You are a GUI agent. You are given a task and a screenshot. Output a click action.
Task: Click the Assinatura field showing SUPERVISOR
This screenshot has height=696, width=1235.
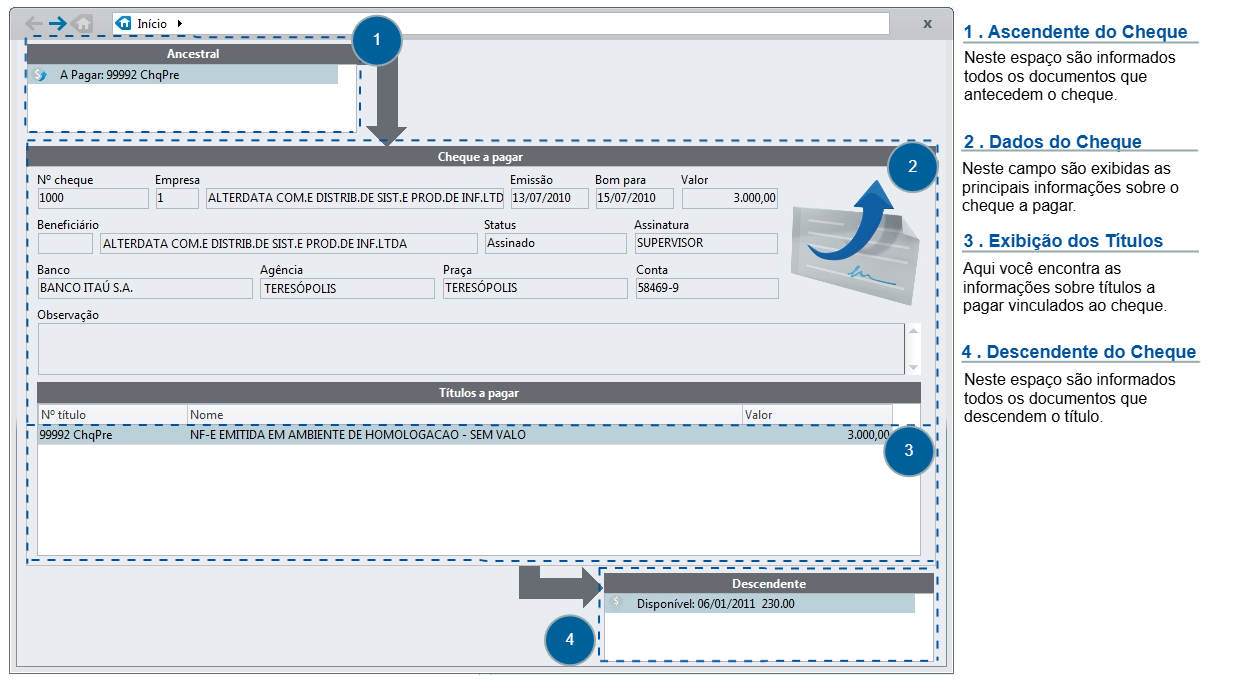tap(706, 243)
